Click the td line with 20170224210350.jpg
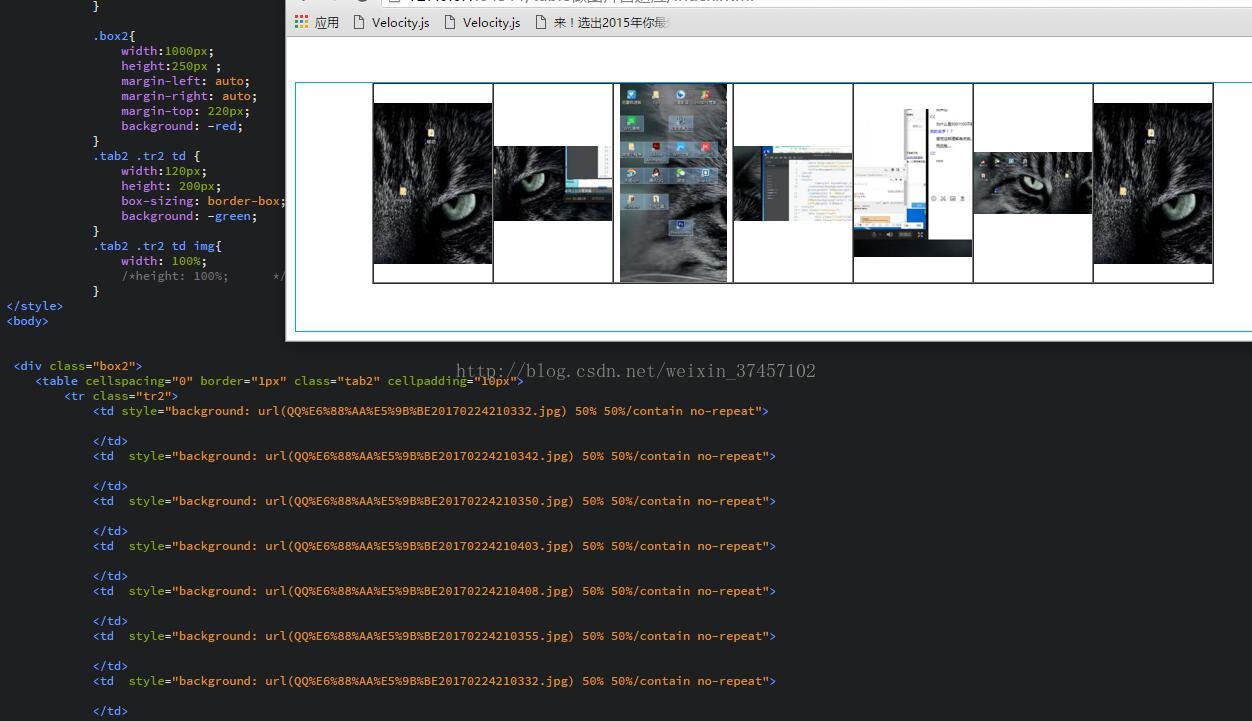 [x=434, y=501]
